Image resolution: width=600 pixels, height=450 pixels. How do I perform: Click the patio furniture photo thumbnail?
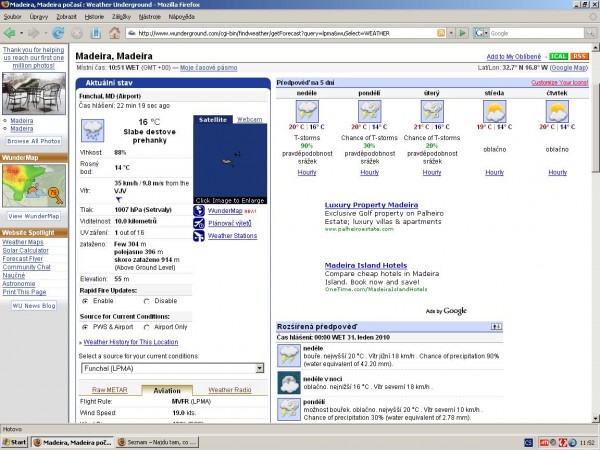click(x=34, y=93)
